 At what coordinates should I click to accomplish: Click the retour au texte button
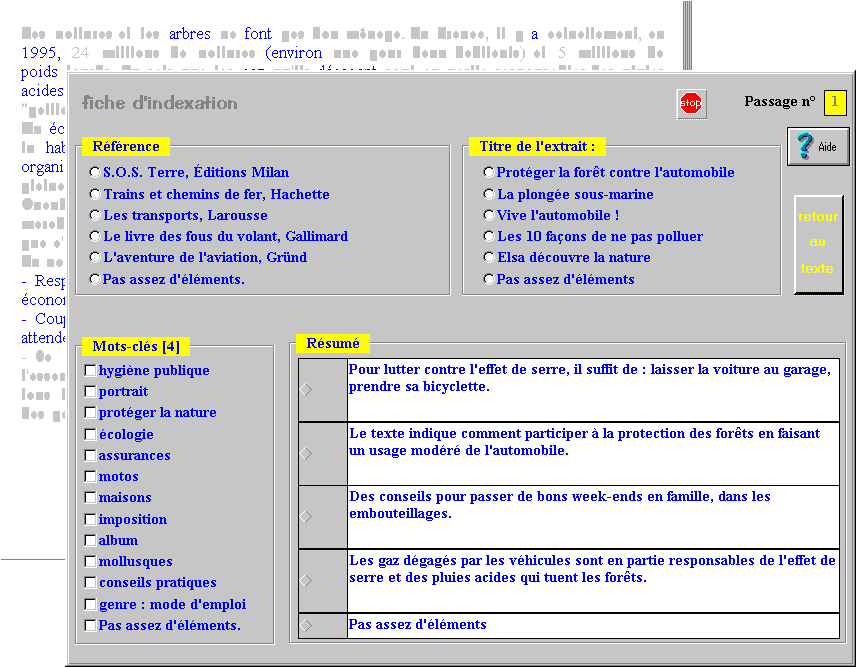pyautogui.click(x=817, y=243)
